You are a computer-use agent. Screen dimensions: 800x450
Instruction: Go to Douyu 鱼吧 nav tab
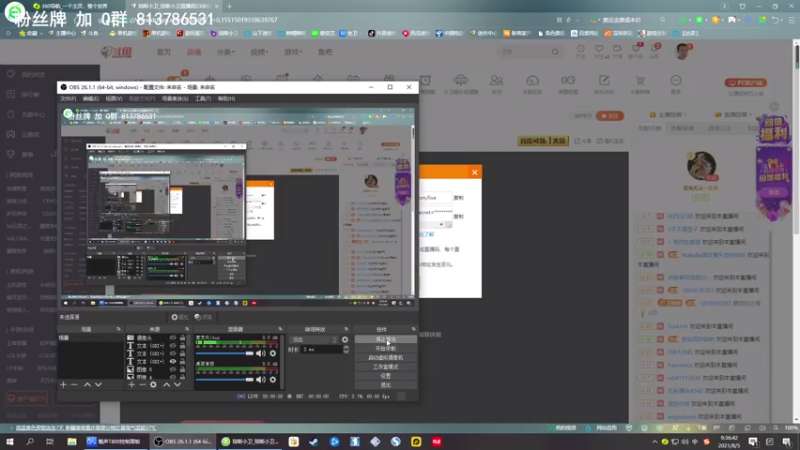(x=325, y=52)
